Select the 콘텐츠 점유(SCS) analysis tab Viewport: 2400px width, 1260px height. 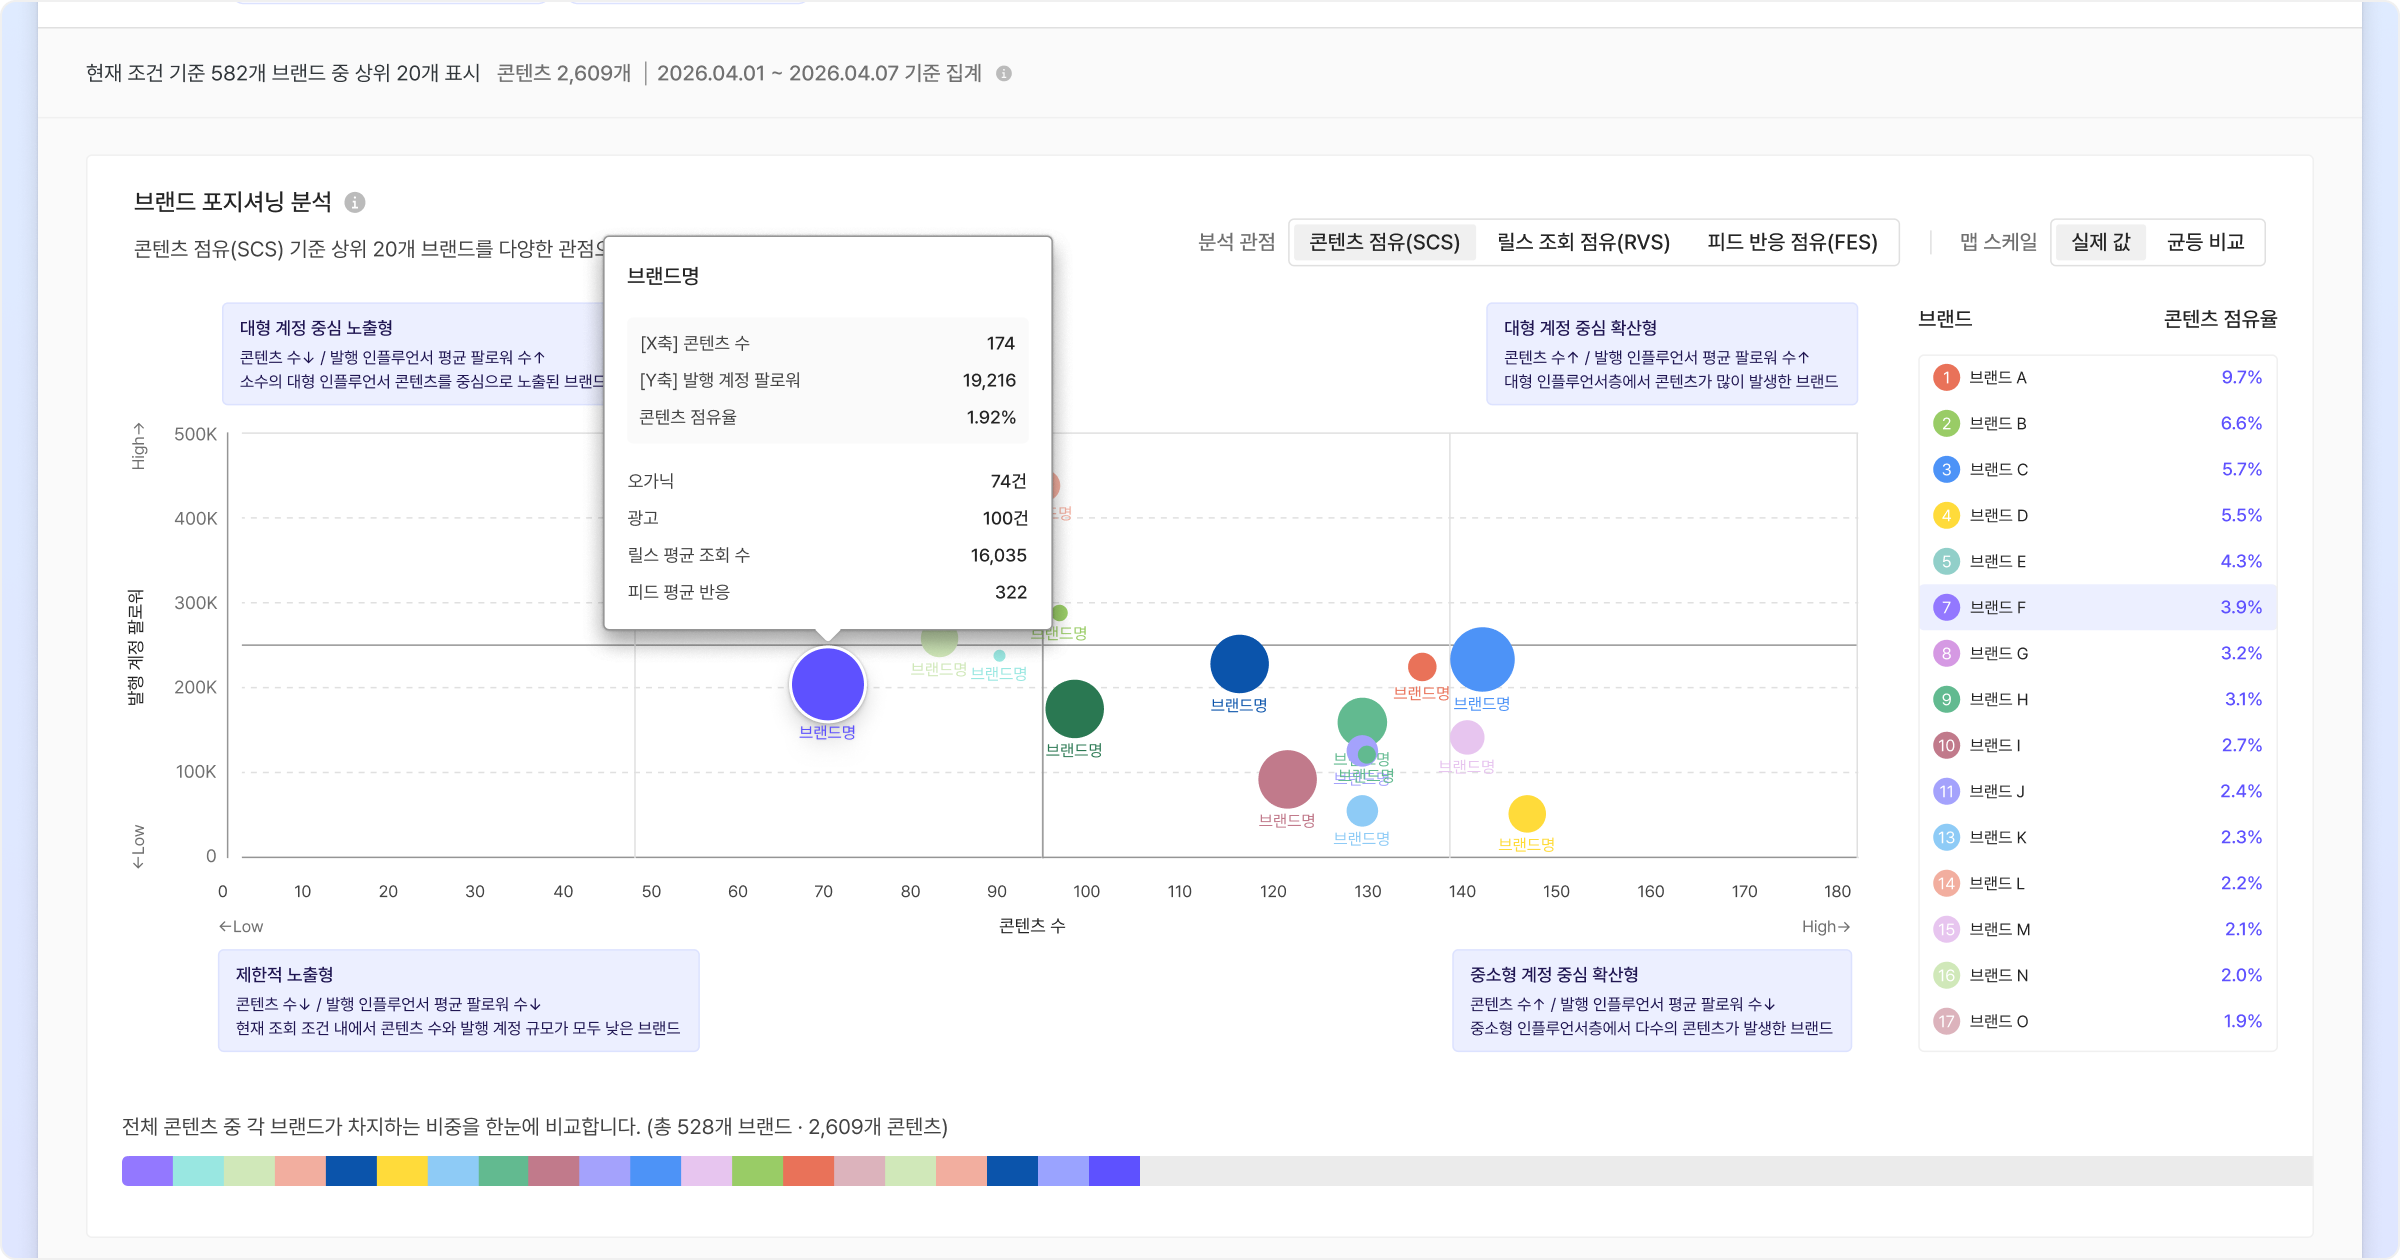tap(1384, 243)
